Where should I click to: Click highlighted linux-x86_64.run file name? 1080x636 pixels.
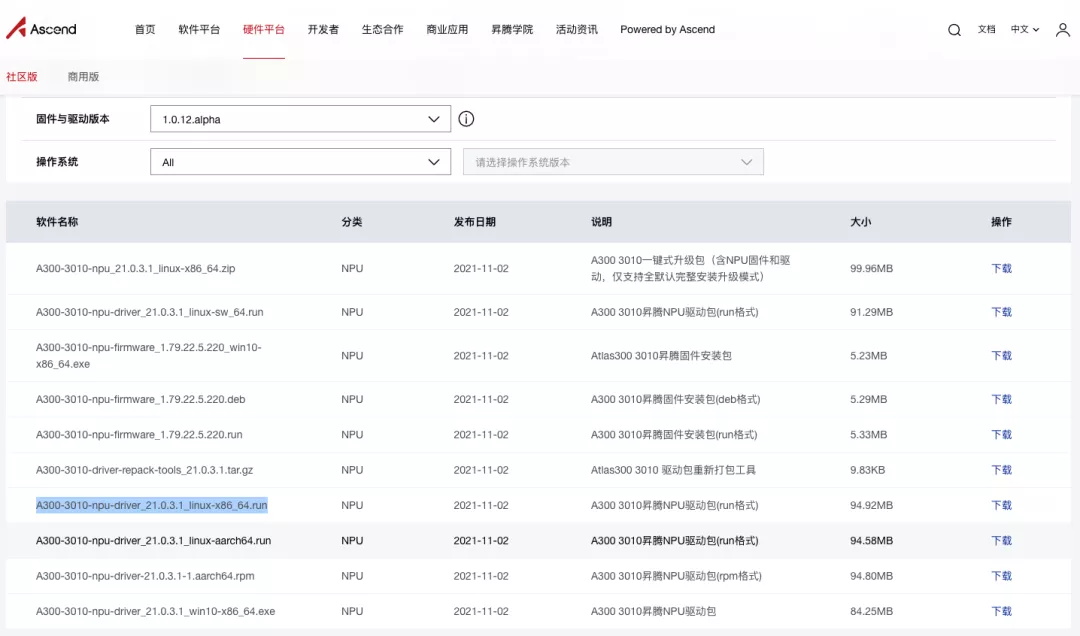pyautogui.click(x=152, y=505)
